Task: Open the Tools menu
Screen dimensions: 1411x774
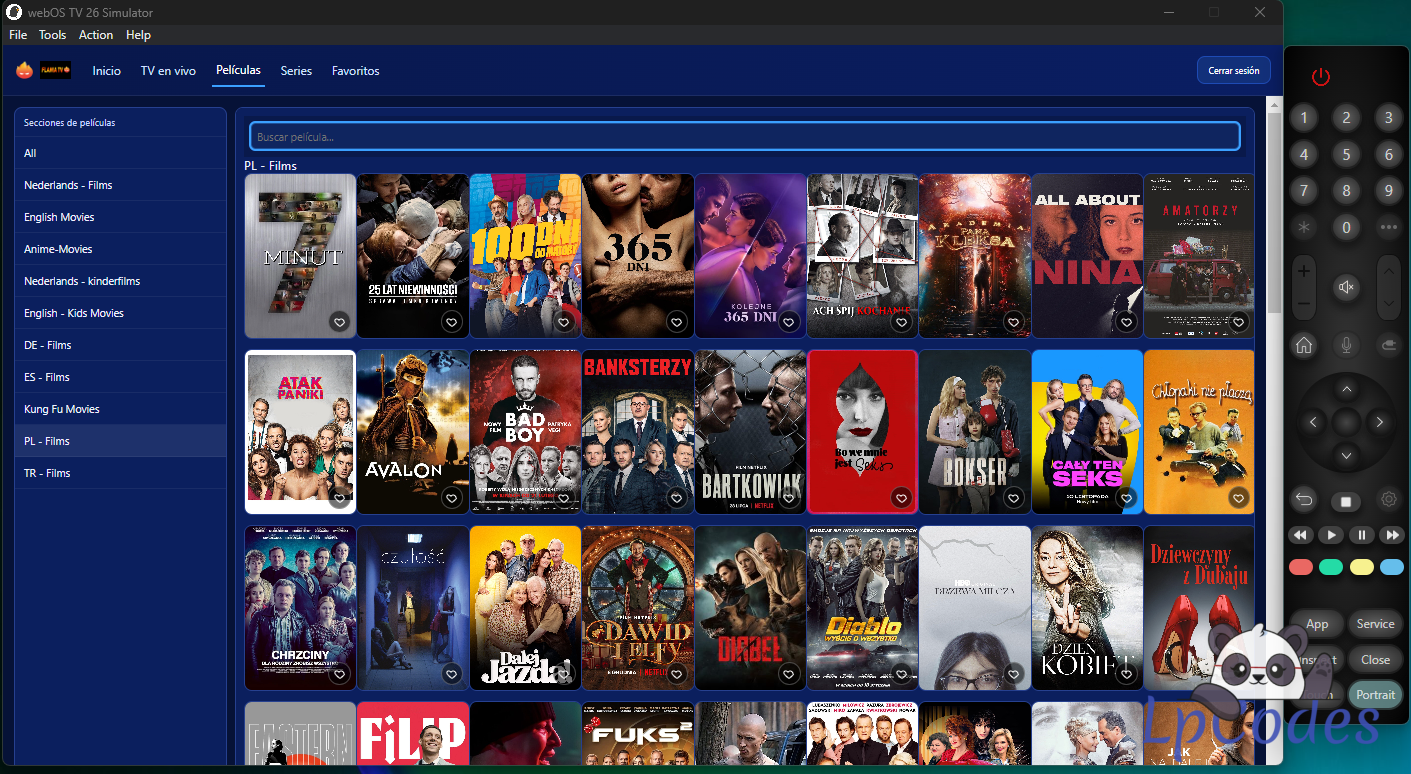Action: point(52,35)
